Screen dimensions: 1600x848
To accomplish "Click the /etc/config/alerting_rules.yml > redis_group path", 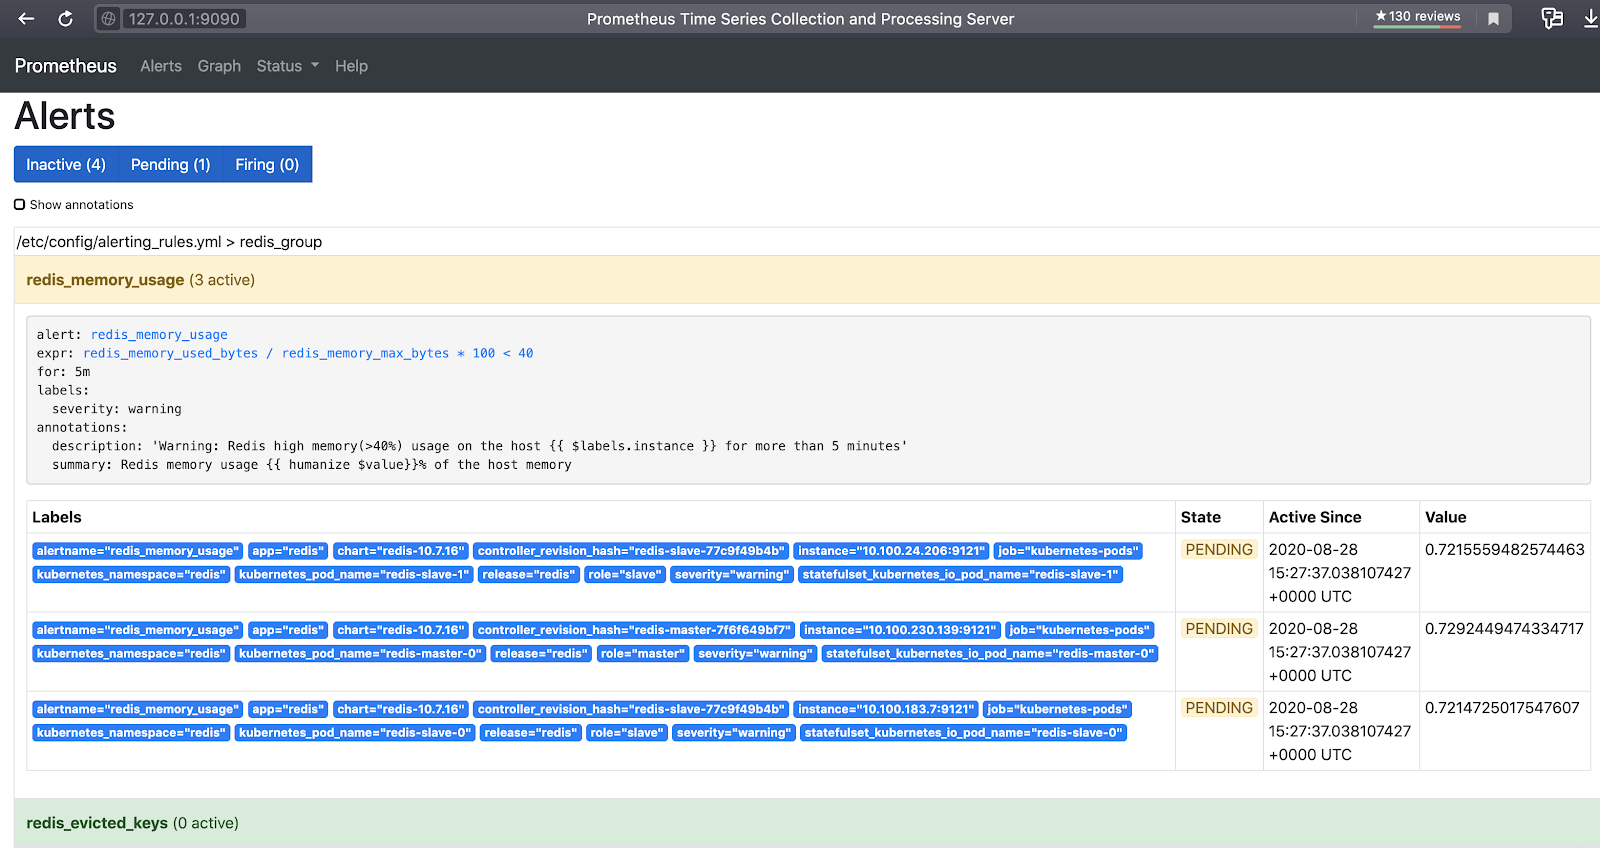I will [x=169, y=242].
